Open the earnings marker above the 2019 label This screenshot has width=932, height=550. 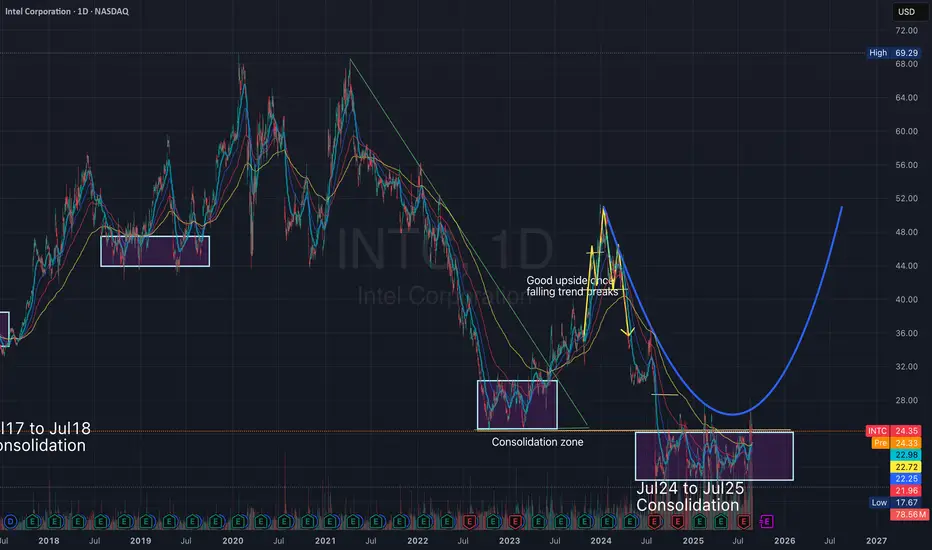click(146, 521)
